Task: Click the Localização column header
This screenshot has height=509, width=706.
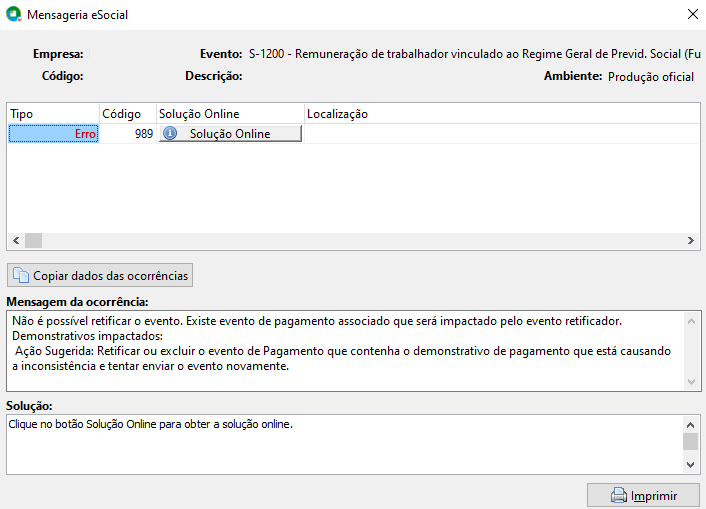Action: pos(502,114)
